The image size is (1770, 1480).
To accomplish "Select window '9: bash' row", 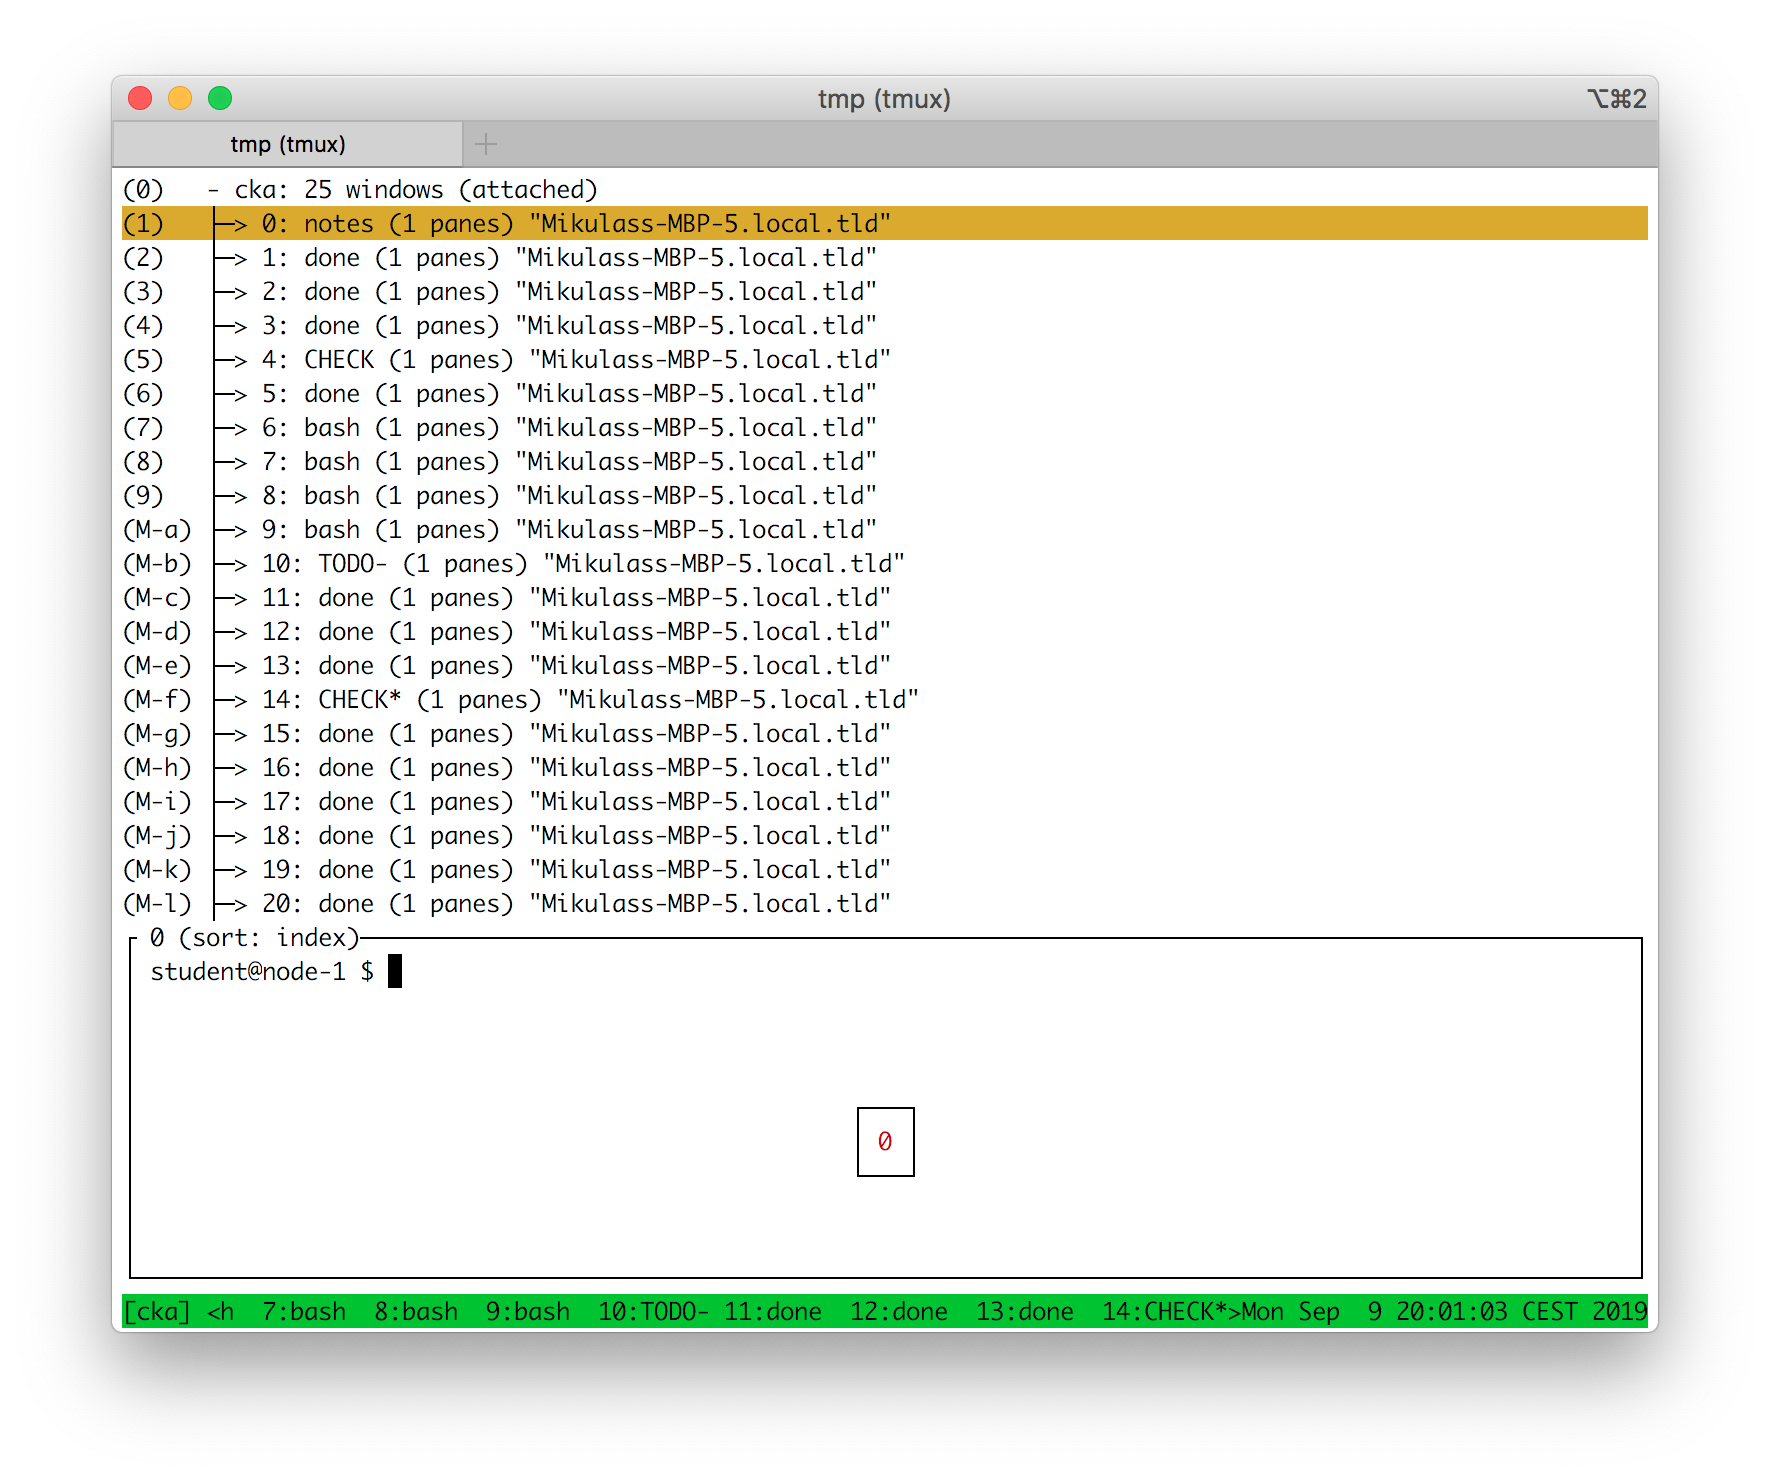I will (885, 530).
